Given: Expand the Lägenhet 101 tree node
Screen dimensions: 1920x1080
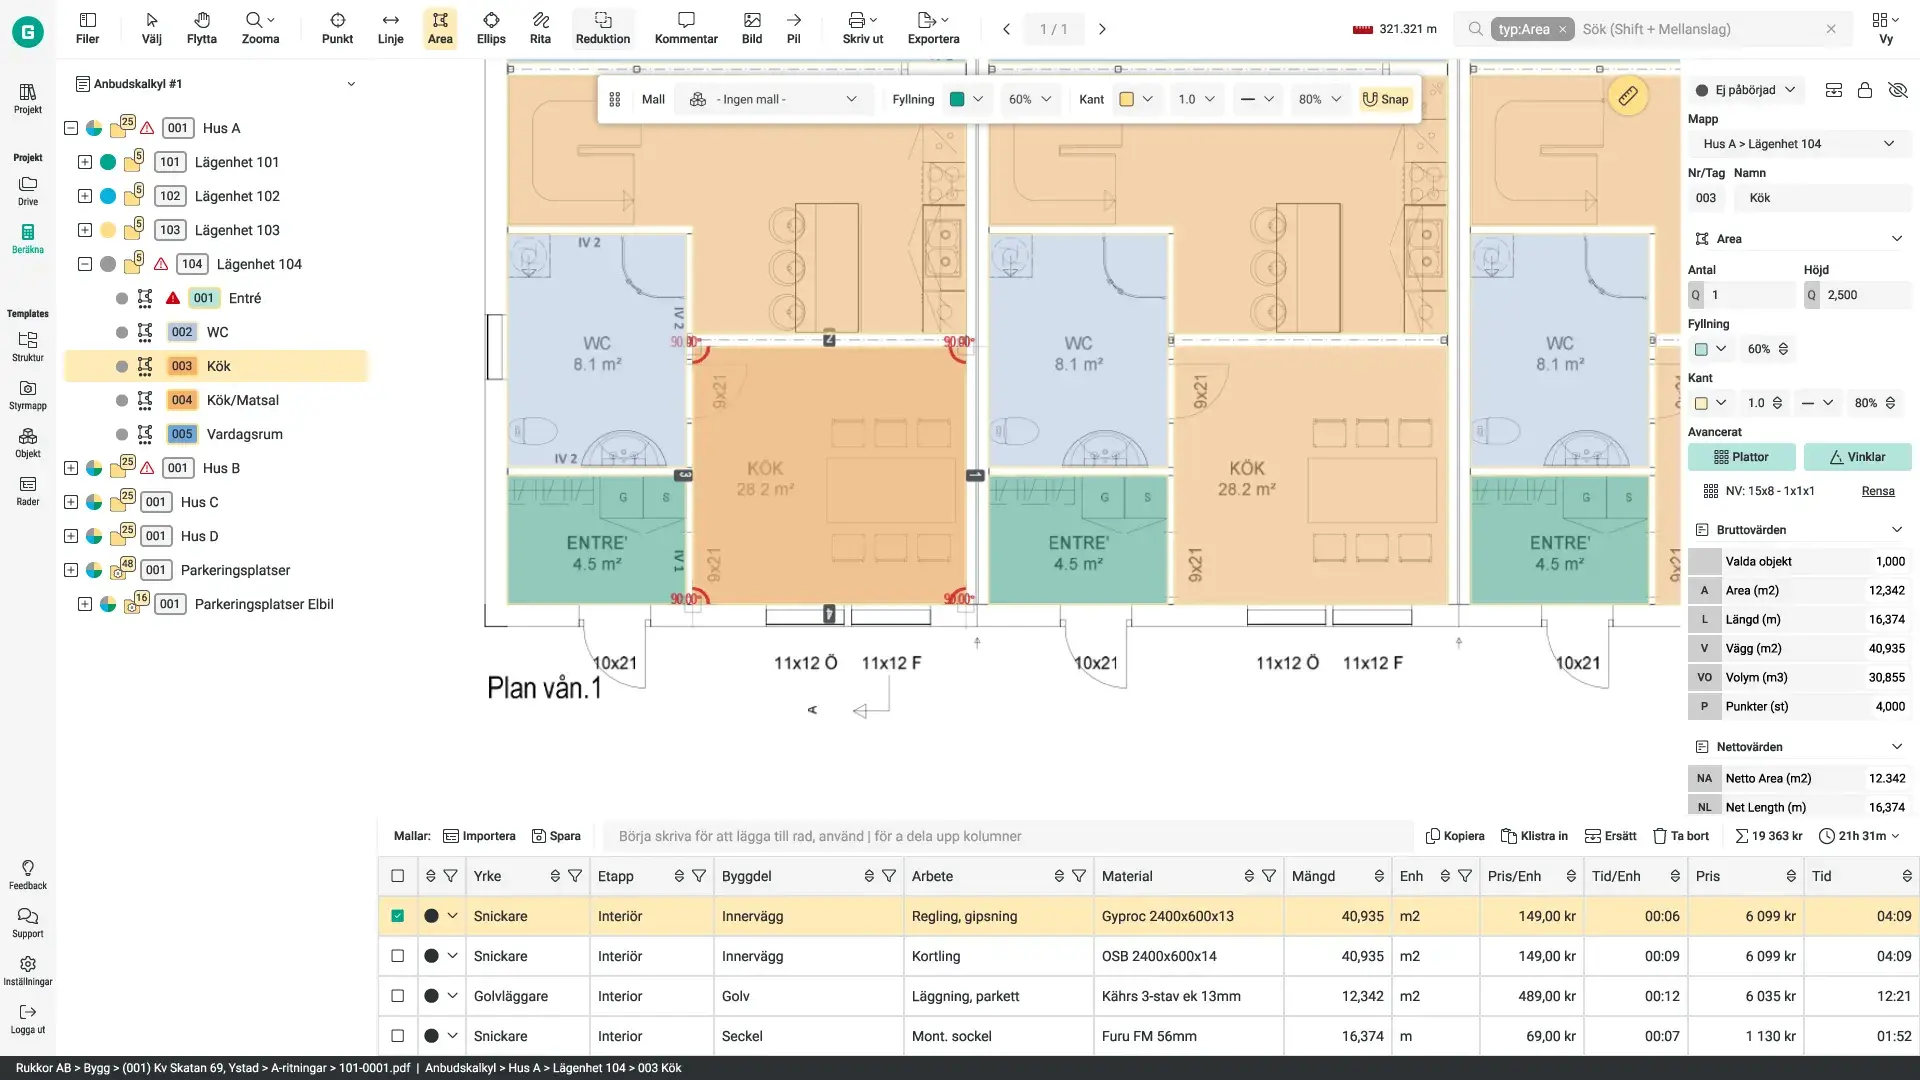Looking at the screenshot, I should click(85, 162).
